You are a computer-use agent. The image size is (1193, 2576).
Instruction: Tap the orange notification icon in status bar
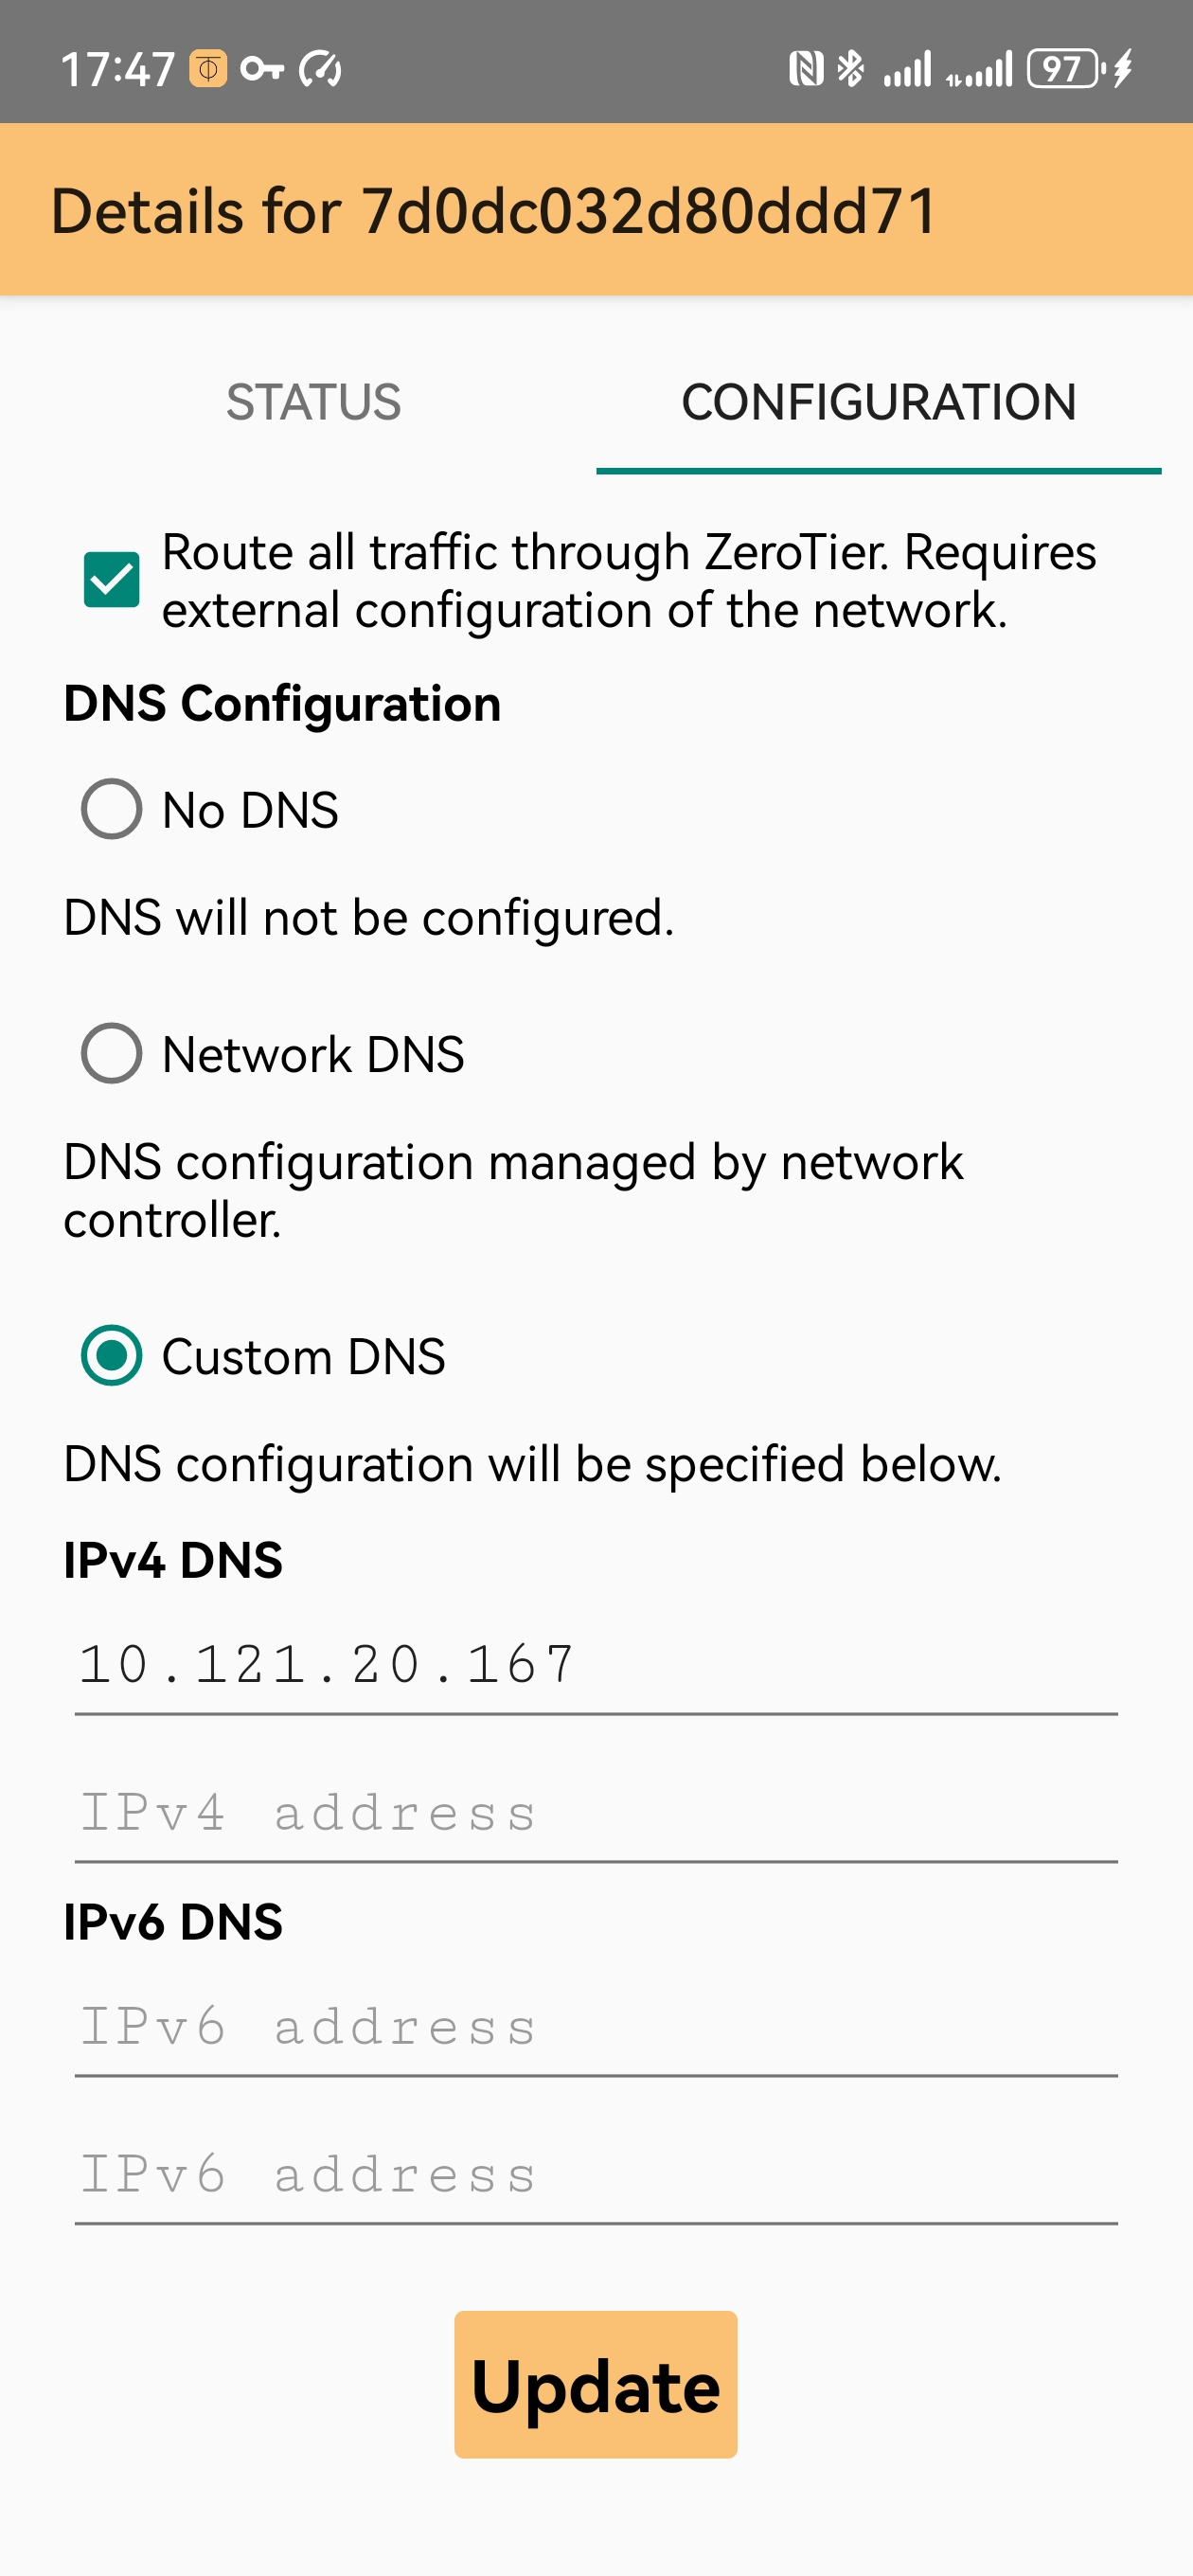coord(208,69)
